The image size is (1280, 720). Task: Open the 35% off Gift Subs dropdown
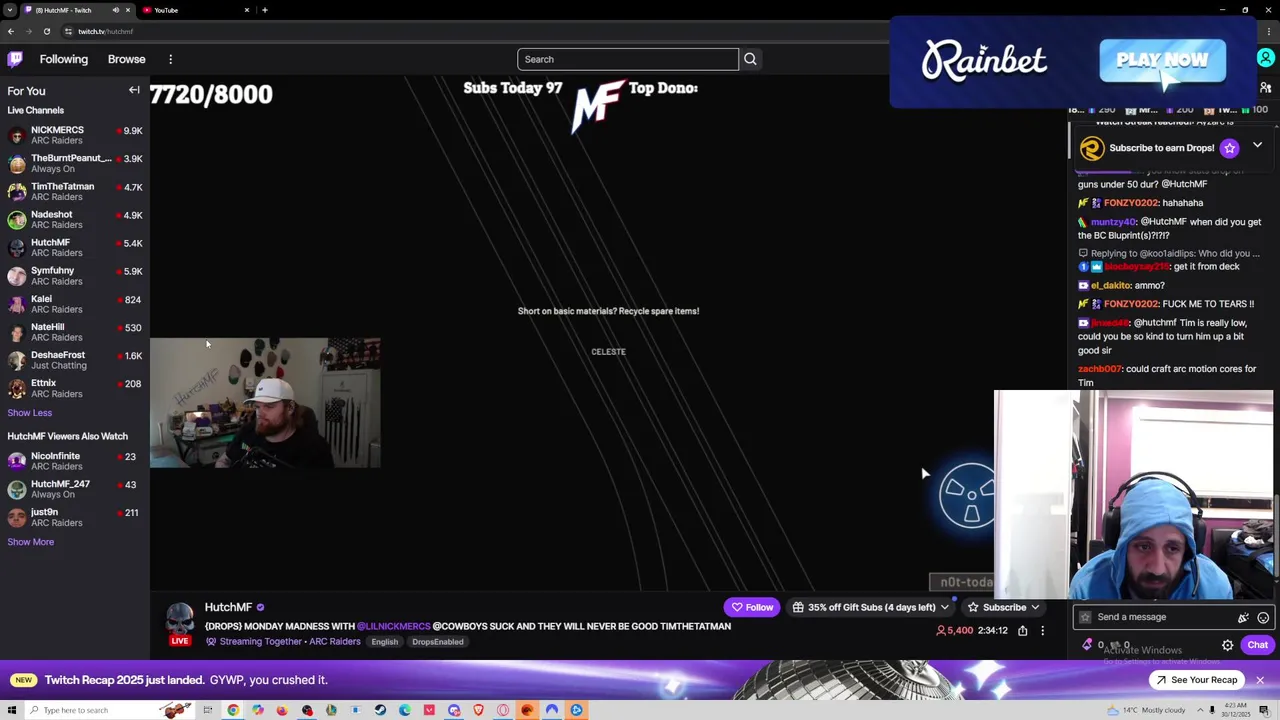coord(870,607)
